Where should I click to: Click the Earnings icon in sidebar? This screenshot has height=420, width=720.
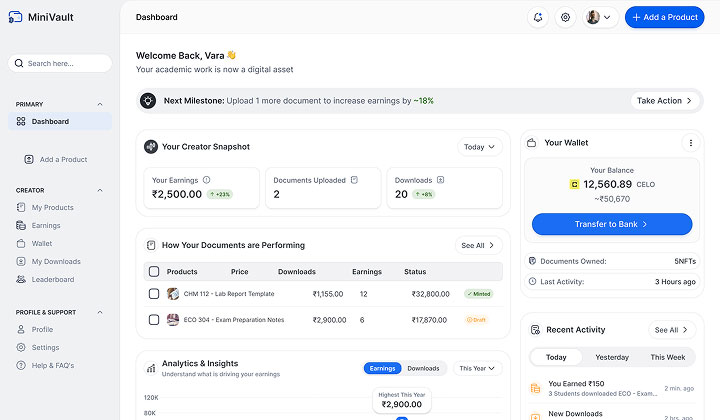[x=21, y=225]
